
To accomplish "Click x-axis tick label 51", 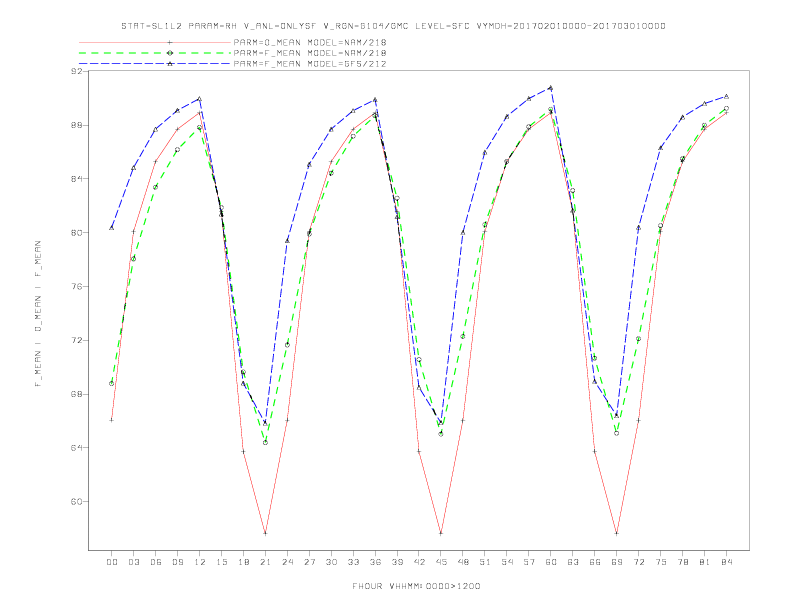I will pos(485,562).
